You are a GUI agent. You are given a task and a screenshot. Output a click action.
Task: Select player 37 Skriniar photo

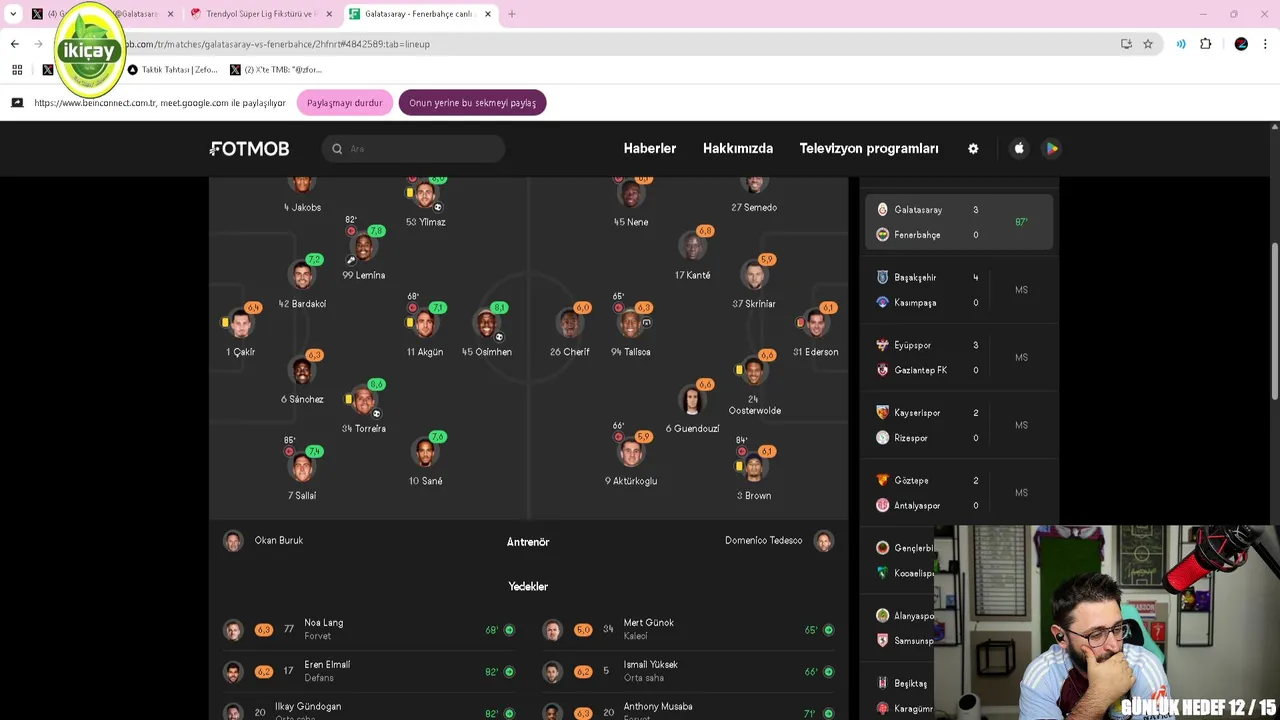point(754,277)
